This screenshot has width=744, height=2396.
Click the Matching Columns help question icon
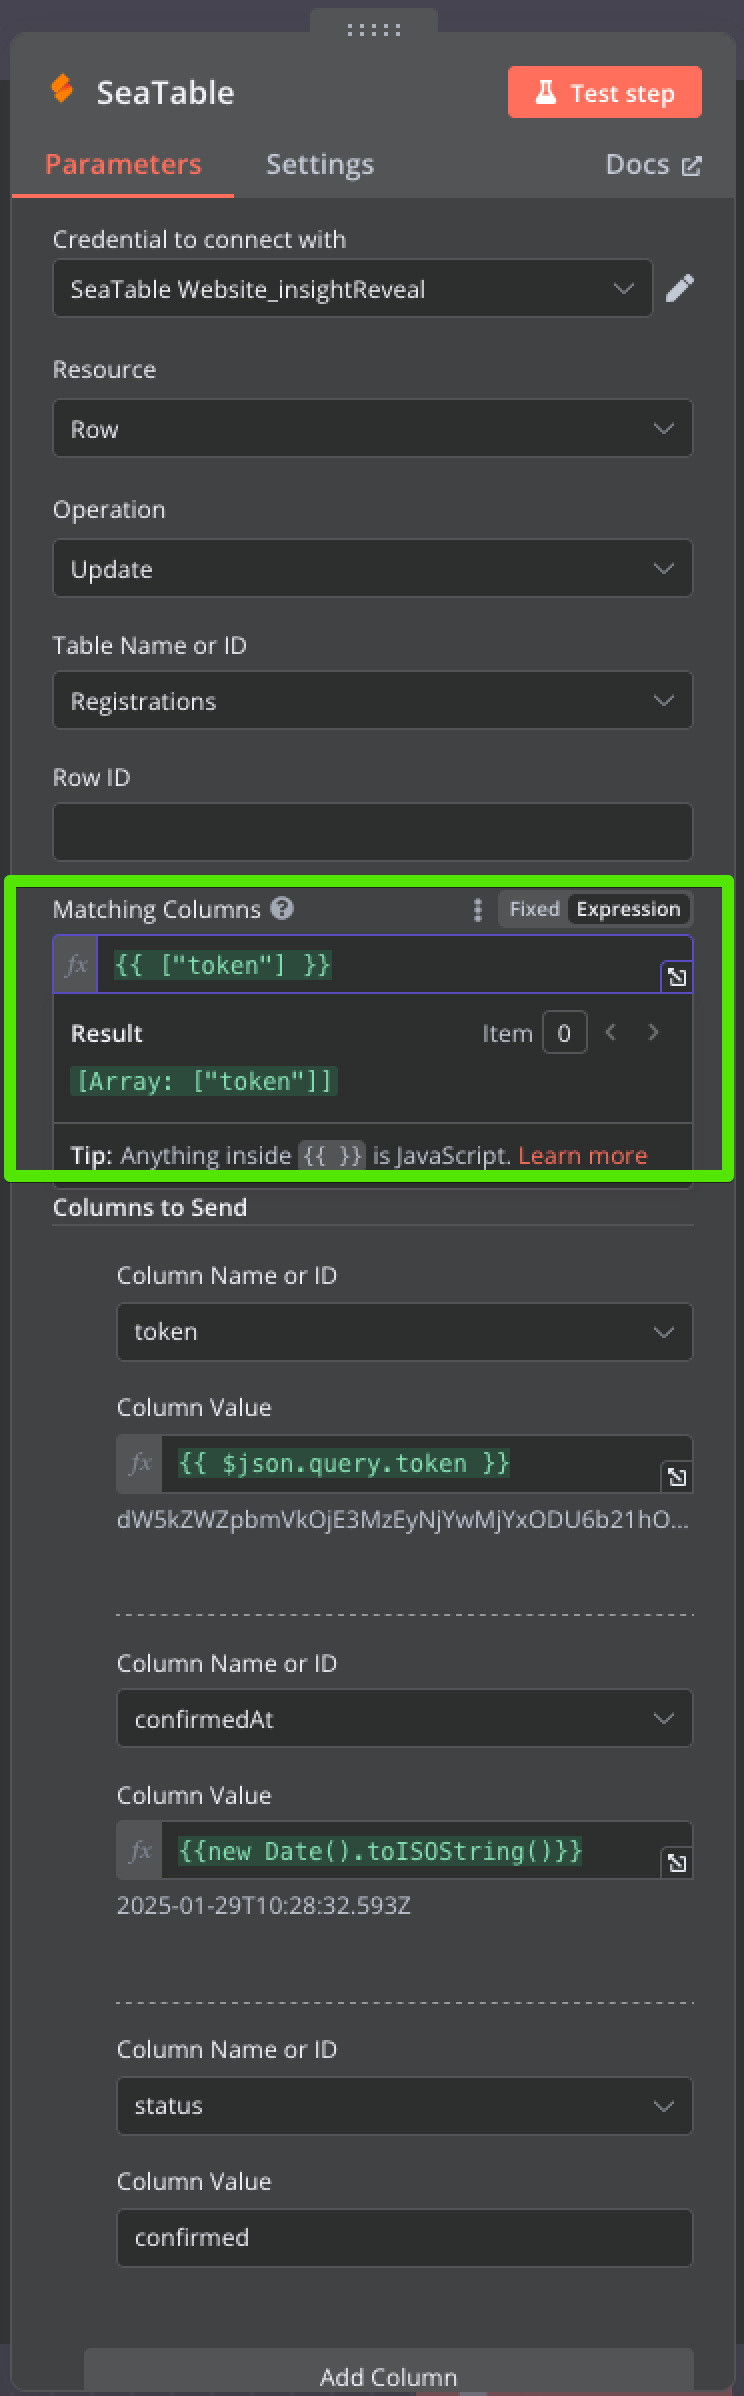pyautogui.click(x=283, y=908)
